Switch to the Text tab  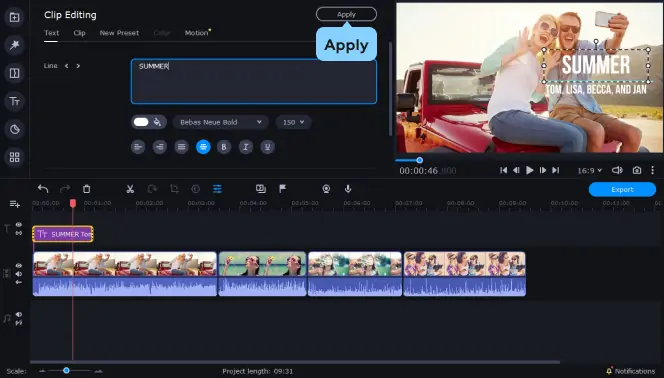pos(51,33)
